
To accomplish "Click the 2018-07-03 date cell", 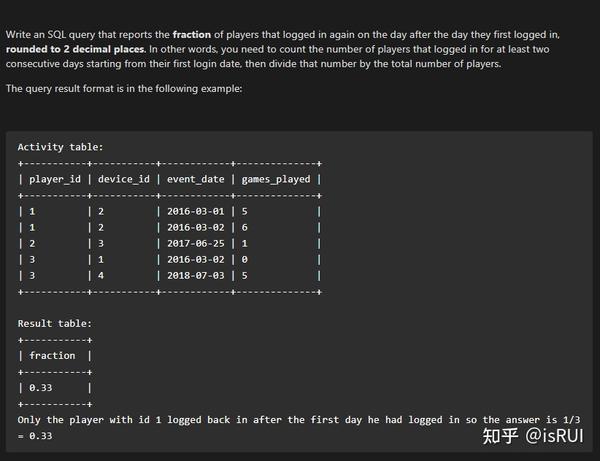I will tap(195, 275).
